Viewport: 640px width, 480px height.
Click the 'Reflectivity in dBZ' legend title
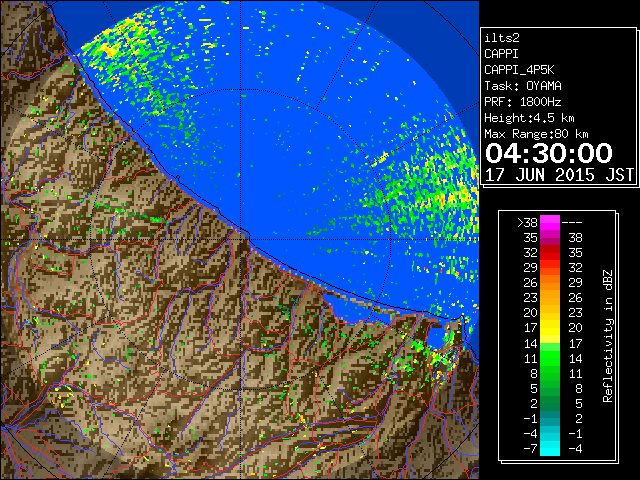608,336
